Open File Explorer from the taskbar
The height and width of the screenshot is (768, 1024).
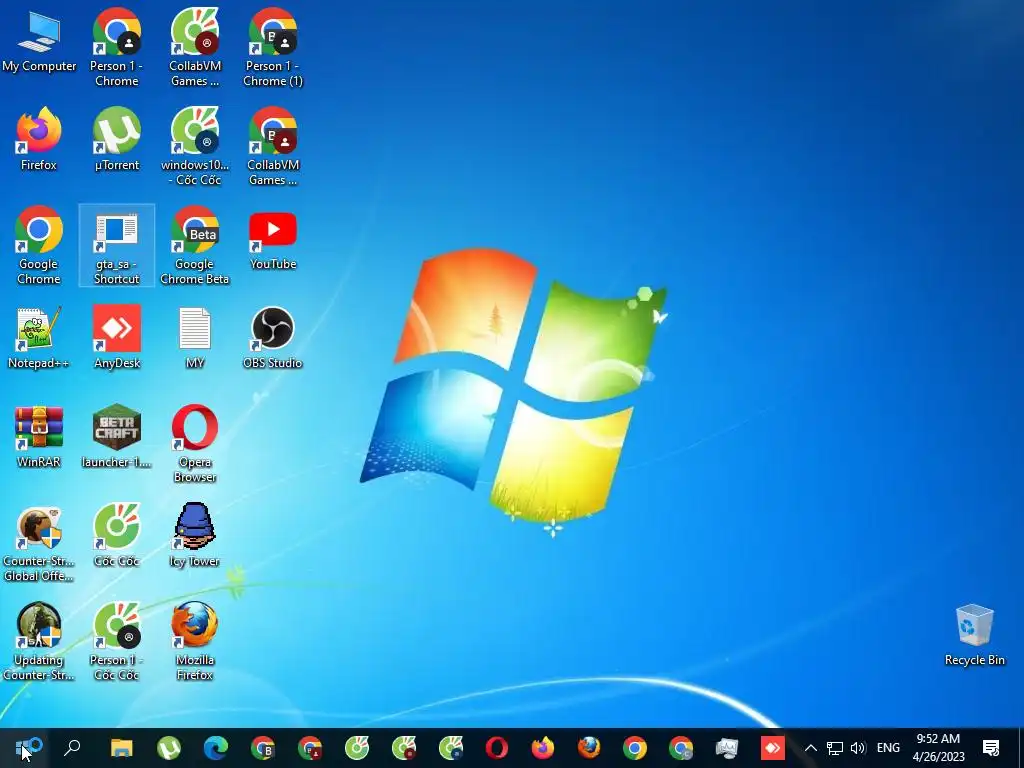tap(121, 748)
